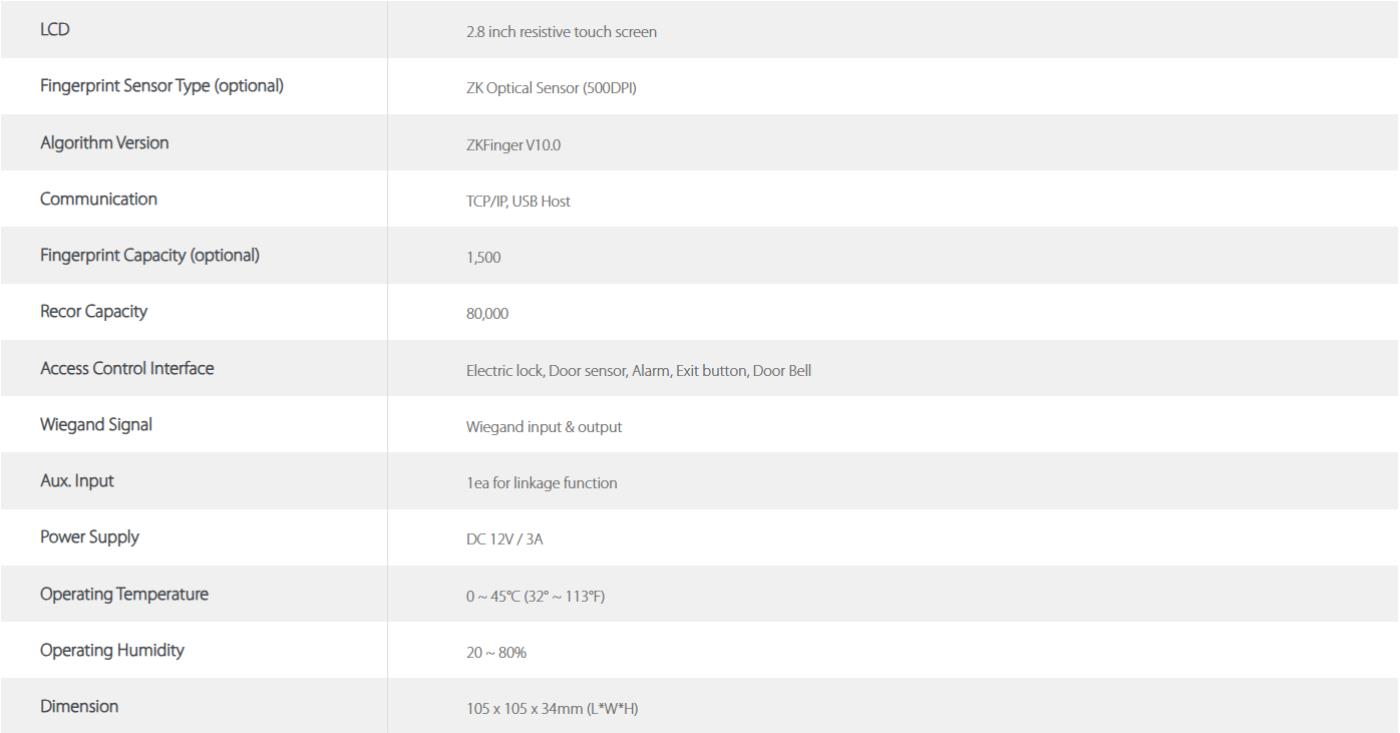Click the LCD row label
The width and height of the screenshot is (1400, 733).
coord(54,30)
